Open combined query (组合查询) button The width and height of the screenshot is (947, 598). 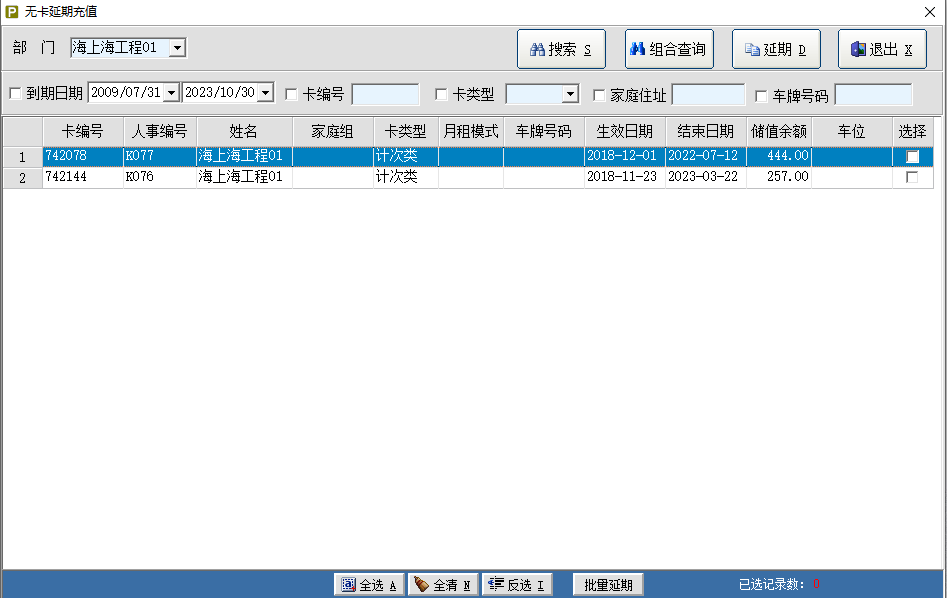pyautogui.click(x=668, y=49)
